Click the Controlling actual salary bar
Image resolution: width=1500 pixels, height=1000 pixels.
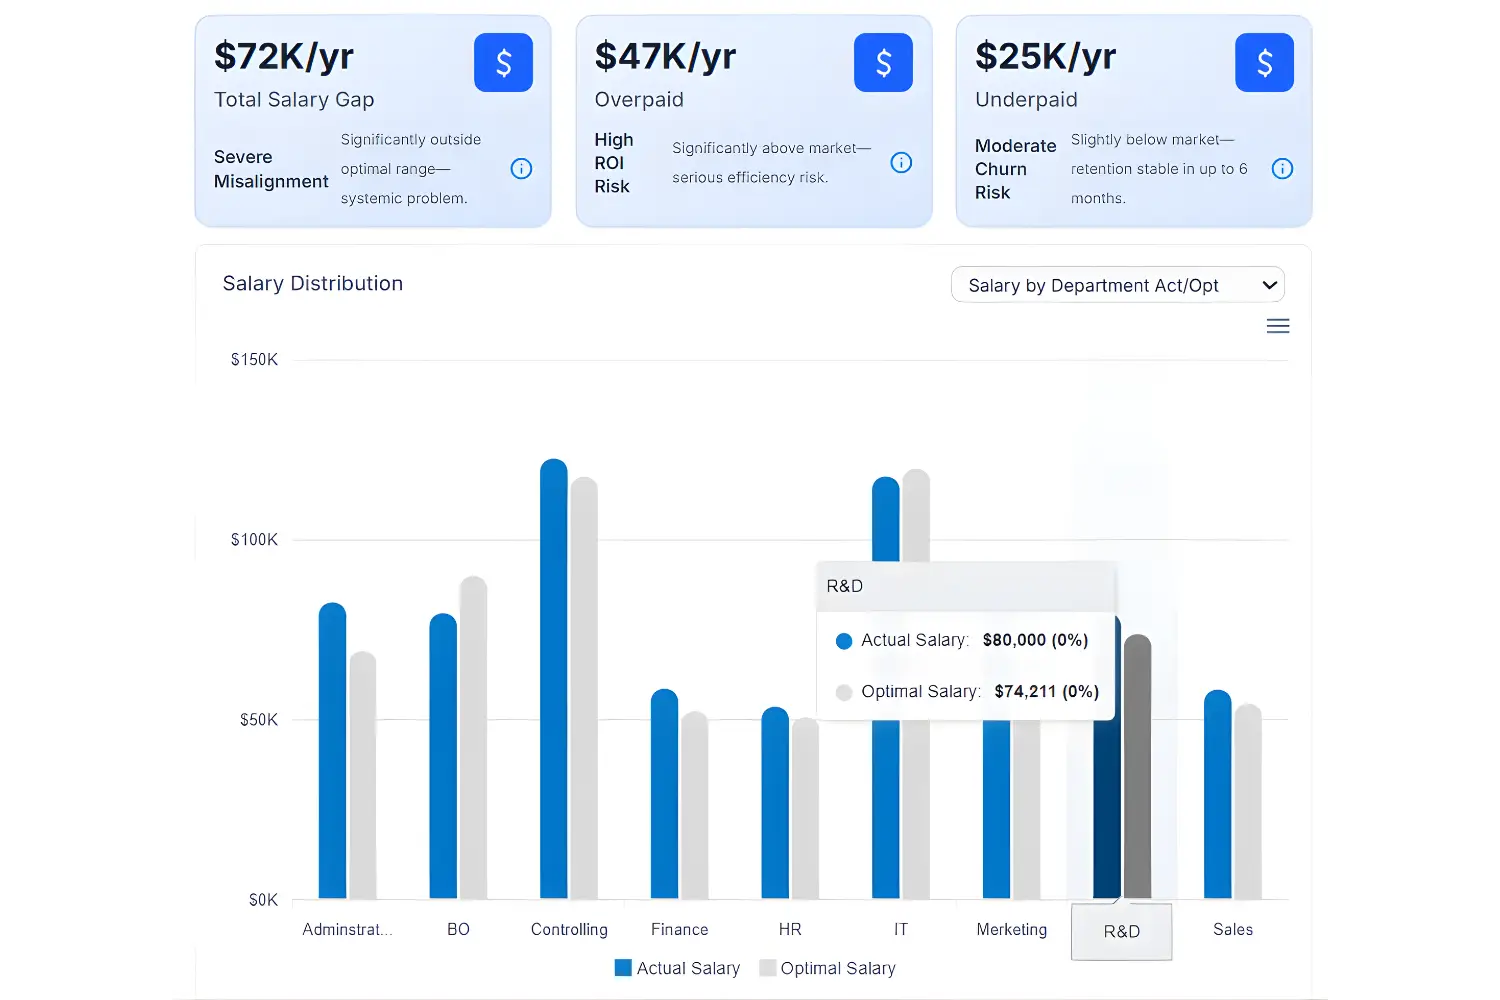[554, 680]
